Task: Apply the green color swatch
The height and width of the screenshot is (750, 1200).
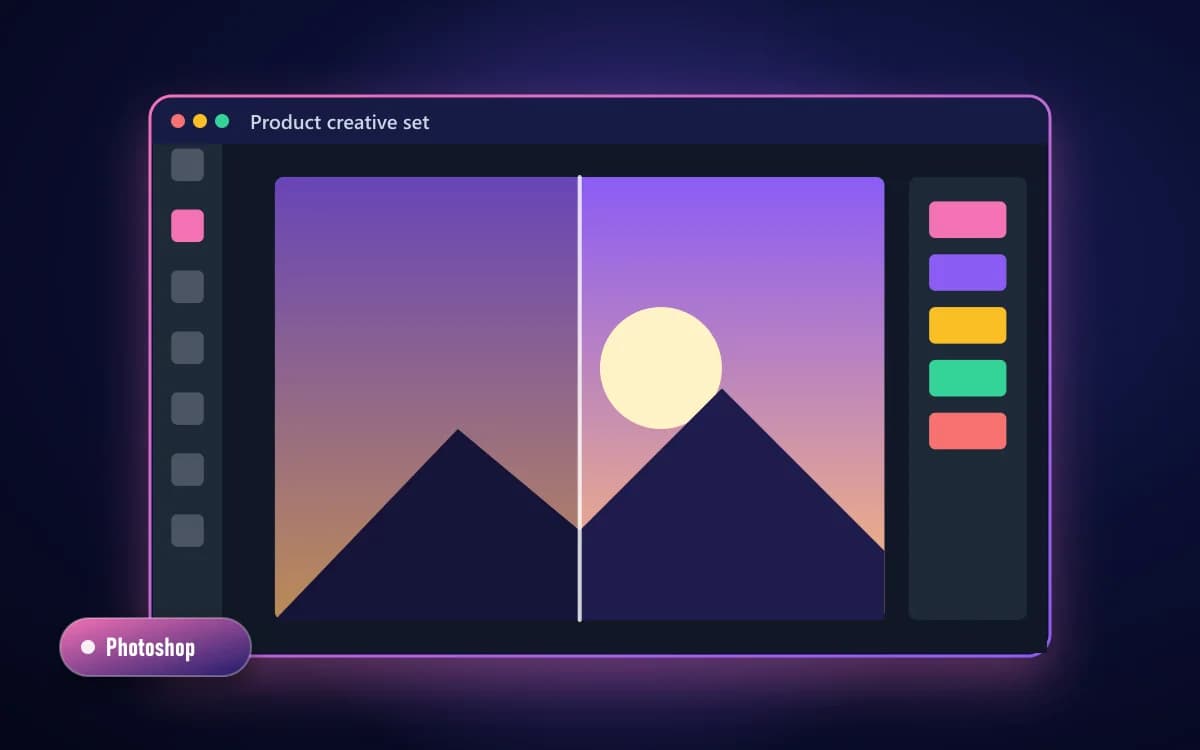Action: [x=967, y=379]
